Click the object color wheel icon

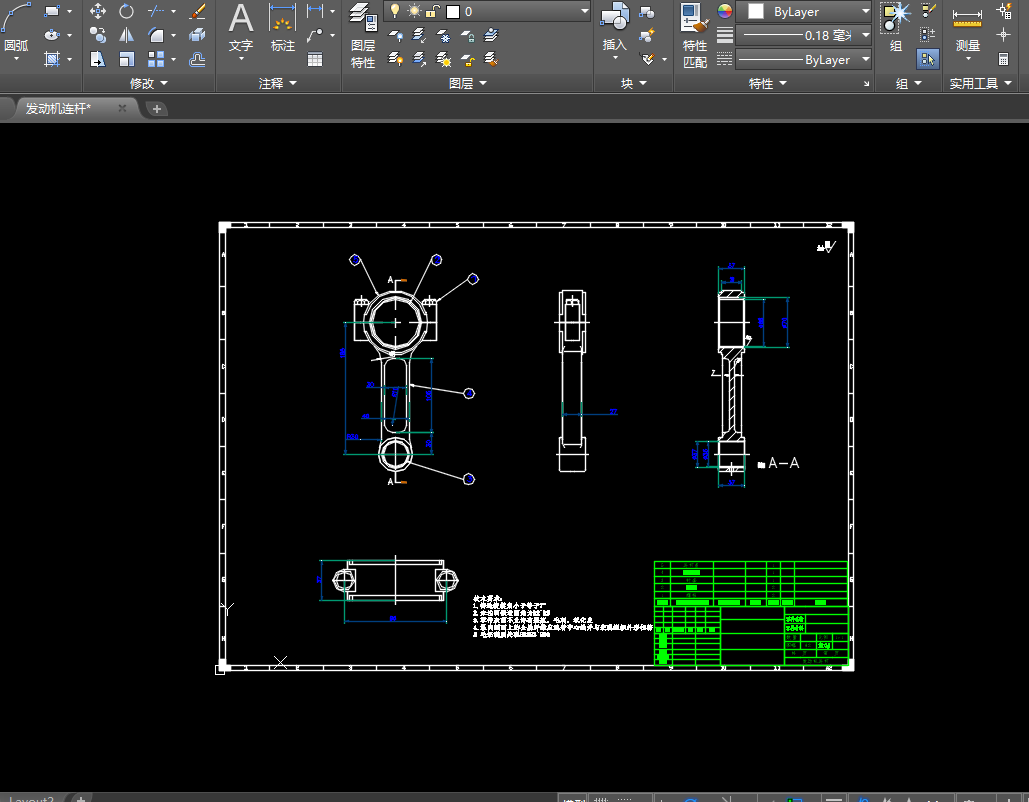tap(724, 11)
